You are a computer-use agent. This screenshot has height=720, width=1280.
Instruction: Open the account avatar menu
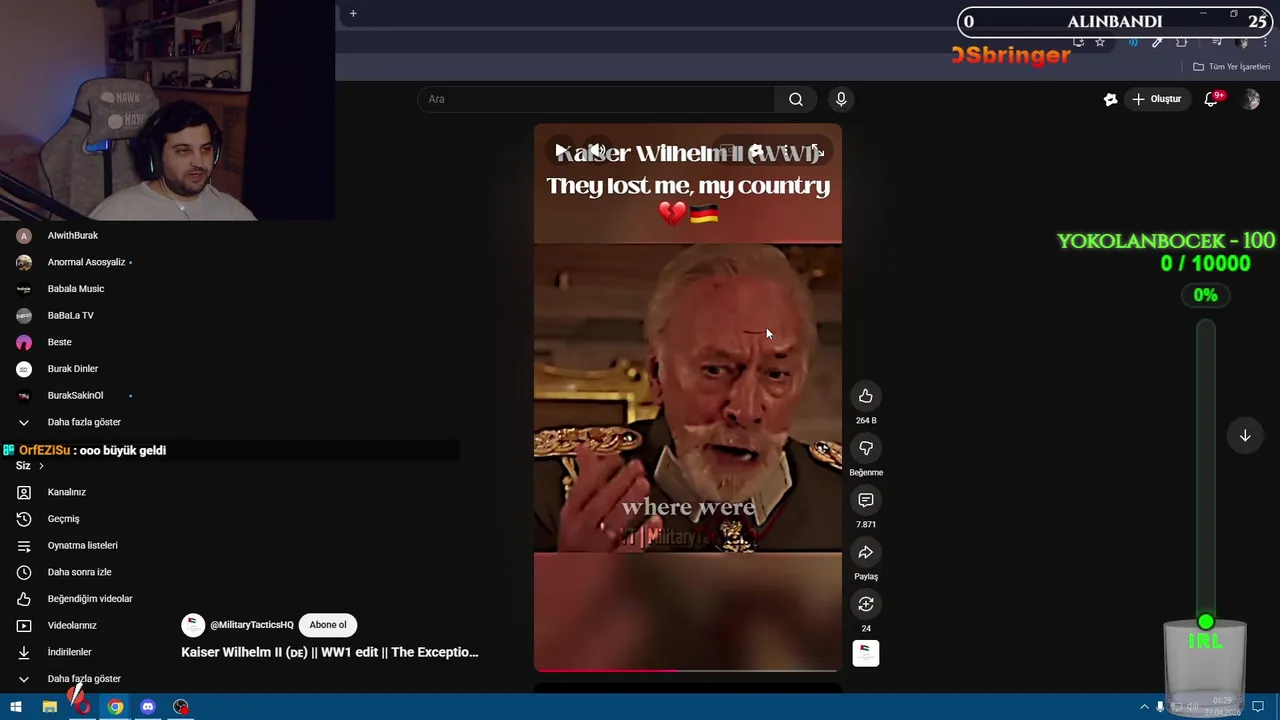coord(1251,99)
